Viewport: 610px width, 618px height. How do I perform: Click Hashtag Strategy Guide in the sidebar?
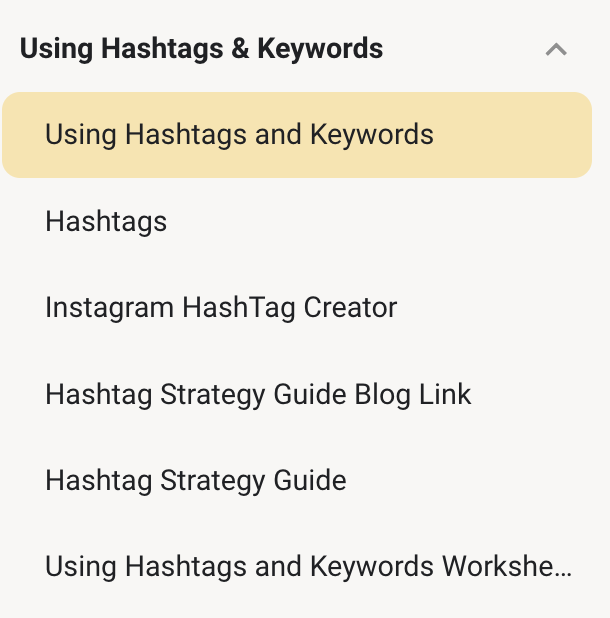tap(196, 481)
